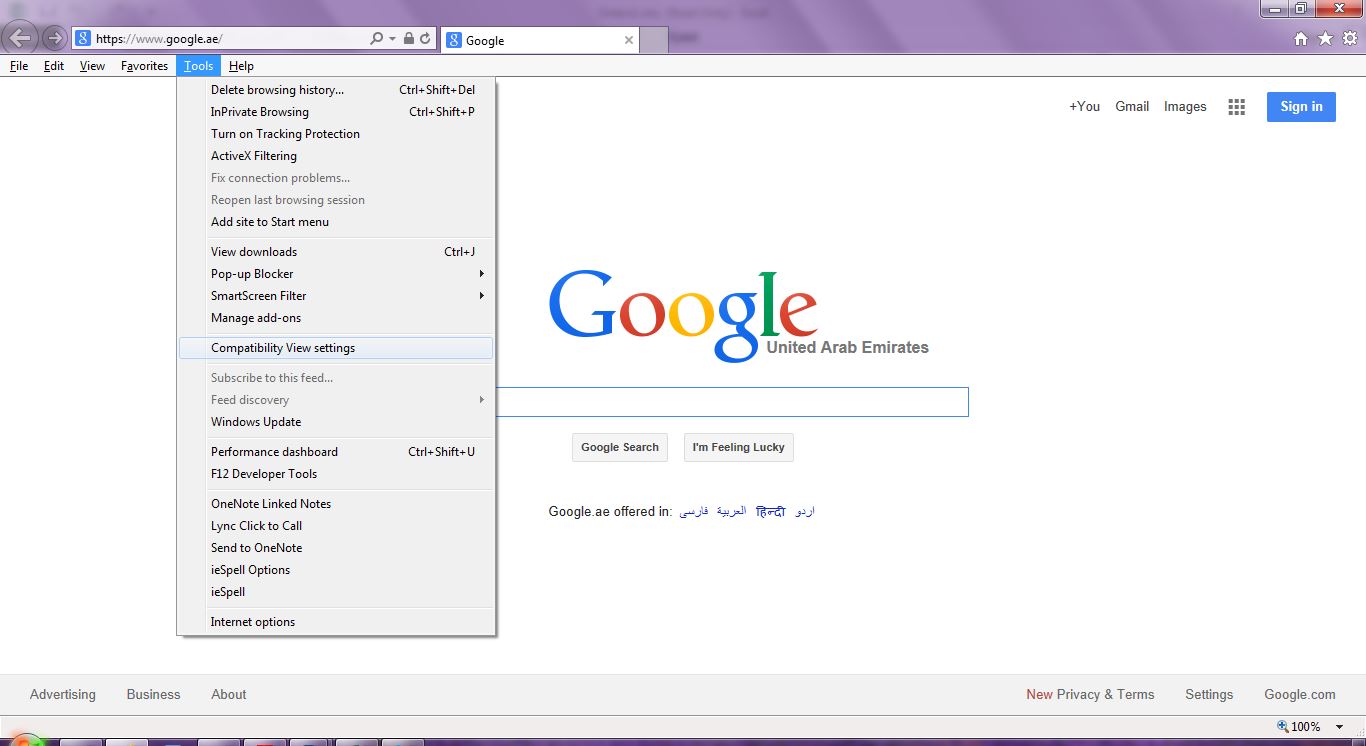Viewport: 1366px width, 746px height.
Task: Switch Google to Hindi language link
Action: 771,511
